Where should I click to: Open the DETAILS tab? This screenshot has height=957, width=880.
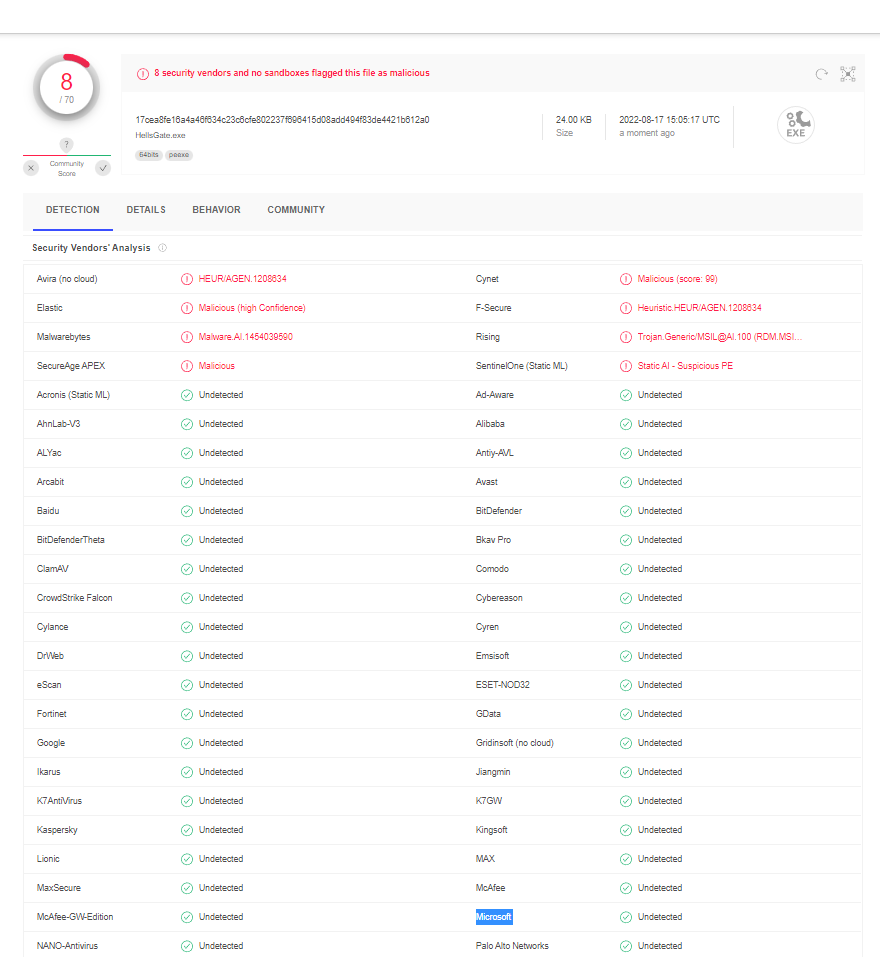pyautogui.click(x=146, y=210)
